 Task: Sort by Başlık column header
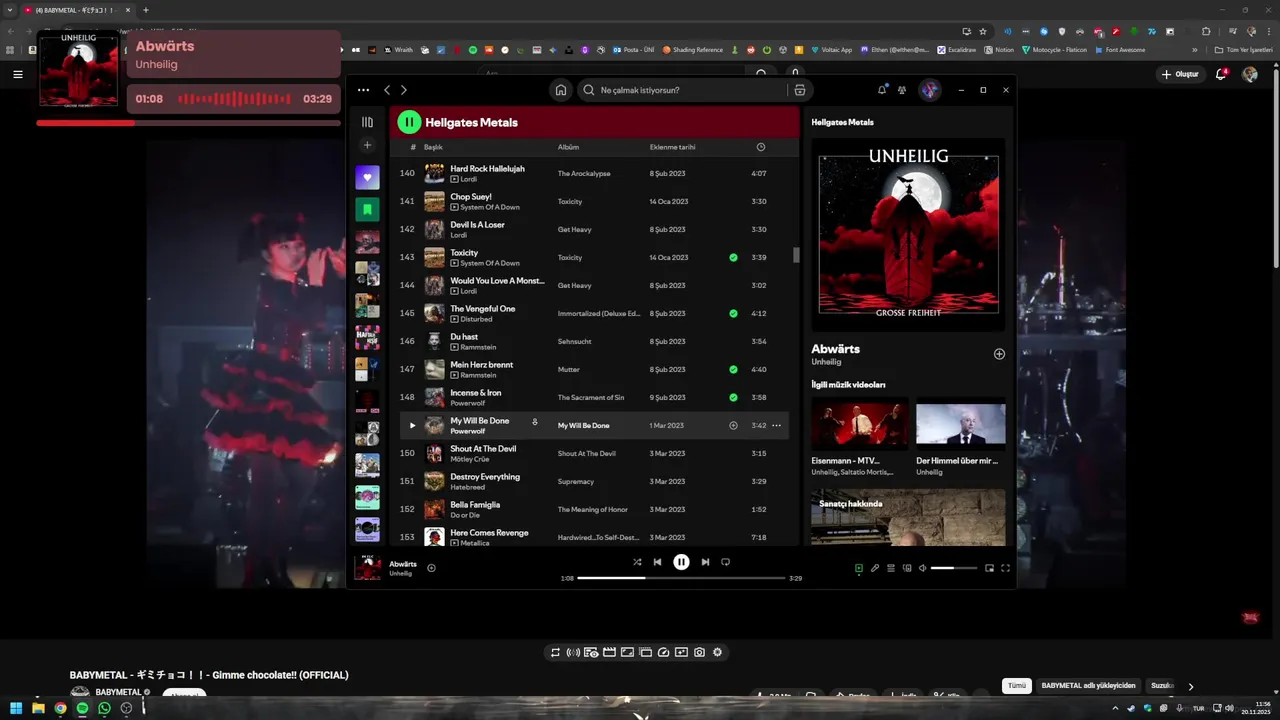[433, 147]
